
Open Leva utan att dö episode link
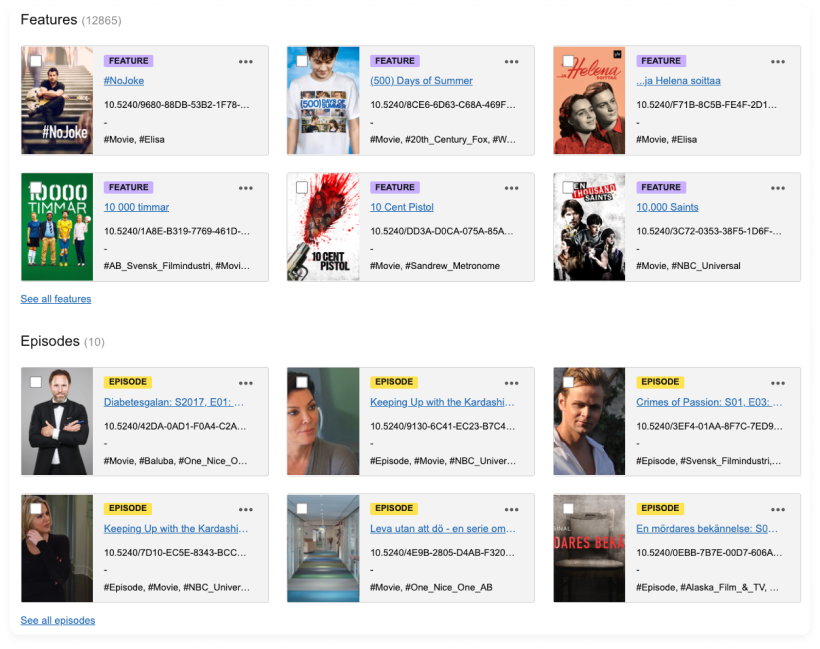442,529
